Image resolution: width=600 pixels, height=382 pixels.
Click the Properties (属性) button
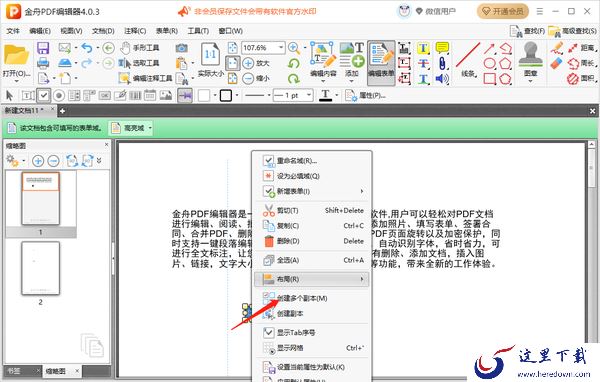click(365, 95)
